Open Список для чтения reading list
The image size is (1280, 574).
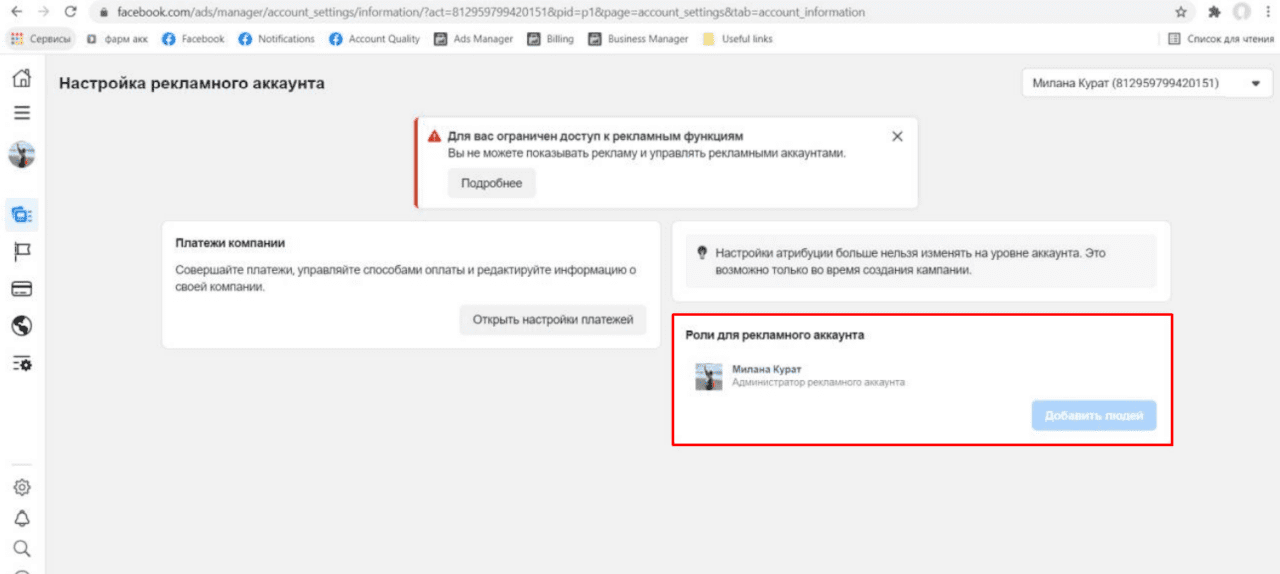(1220, 39)
